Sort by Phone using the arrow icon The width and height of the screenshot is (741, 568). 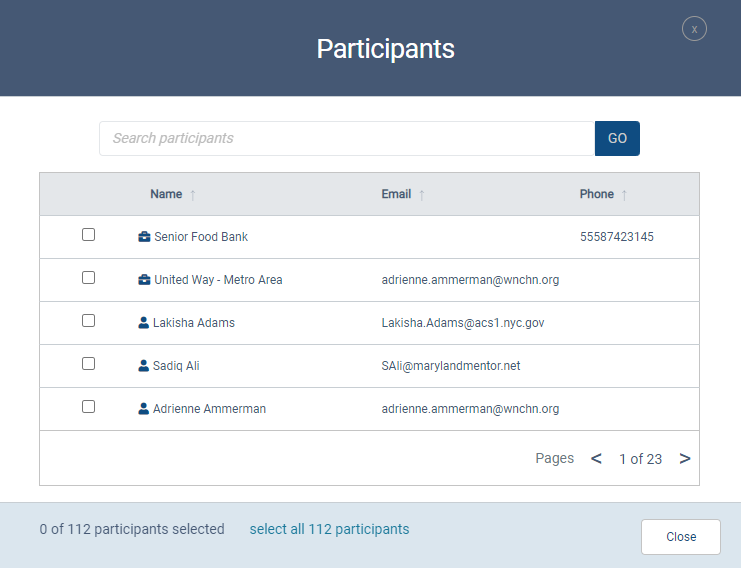pyautogui.click(x=624, y=195)
